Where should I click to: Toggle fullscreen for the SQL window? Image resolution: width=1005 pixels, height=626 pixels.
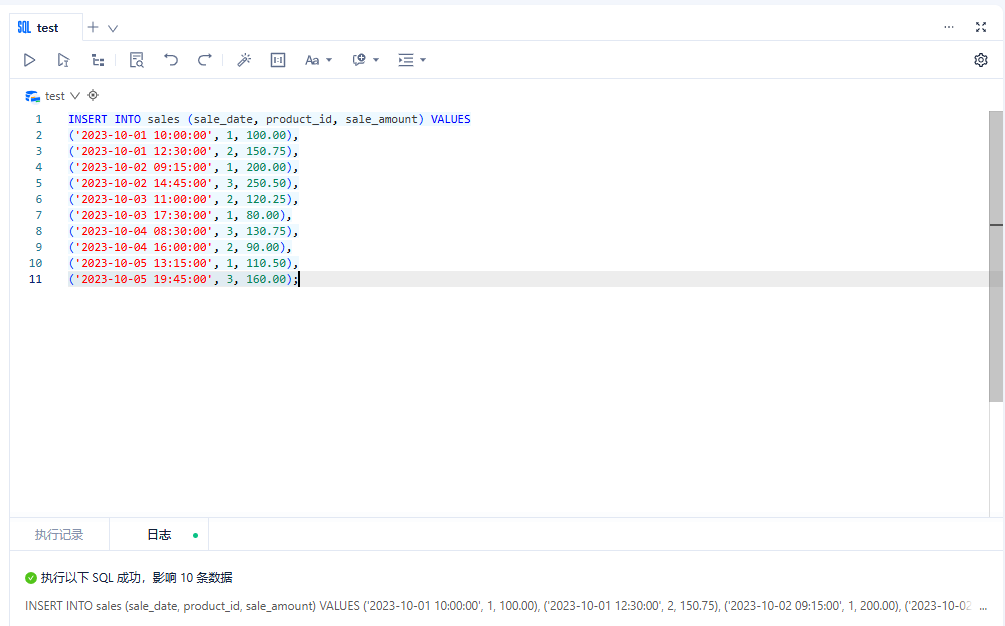[981, 27]
